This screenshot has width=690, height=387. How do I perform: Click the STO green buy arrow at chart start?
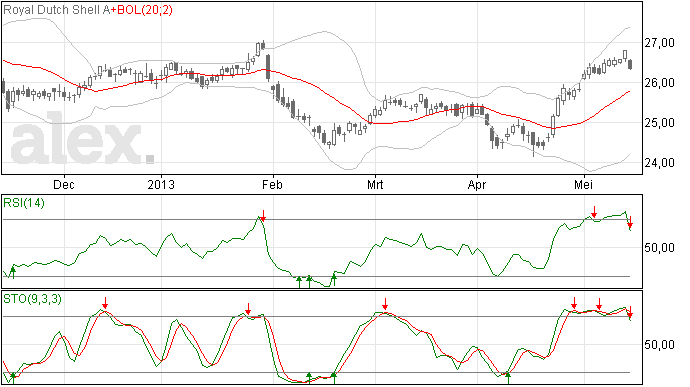[x=13, y=378]
